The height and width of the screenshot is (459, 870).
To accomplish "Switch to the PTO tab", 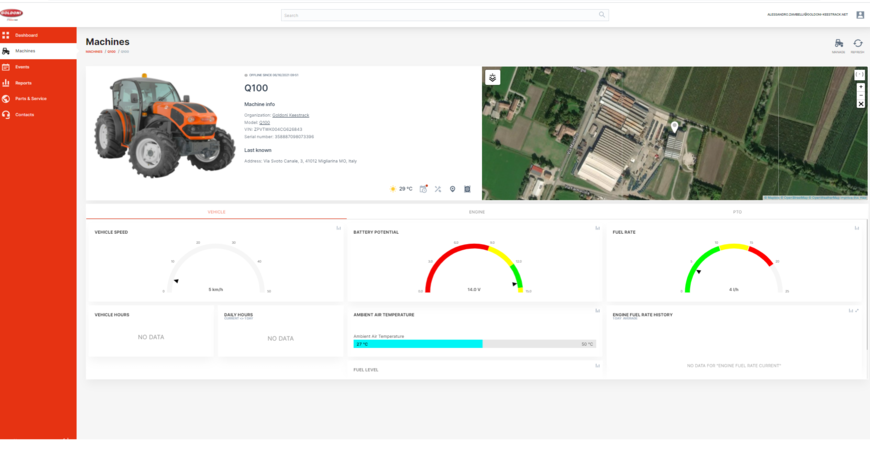I will click(737, 212).
